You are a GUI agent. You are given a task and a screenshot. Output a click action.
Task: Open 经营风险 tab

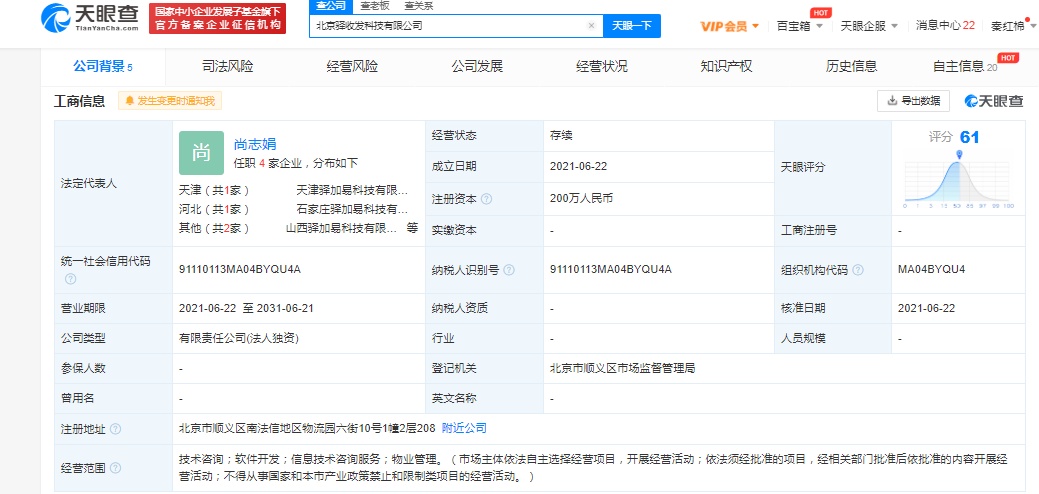click(x=352, y=66)
